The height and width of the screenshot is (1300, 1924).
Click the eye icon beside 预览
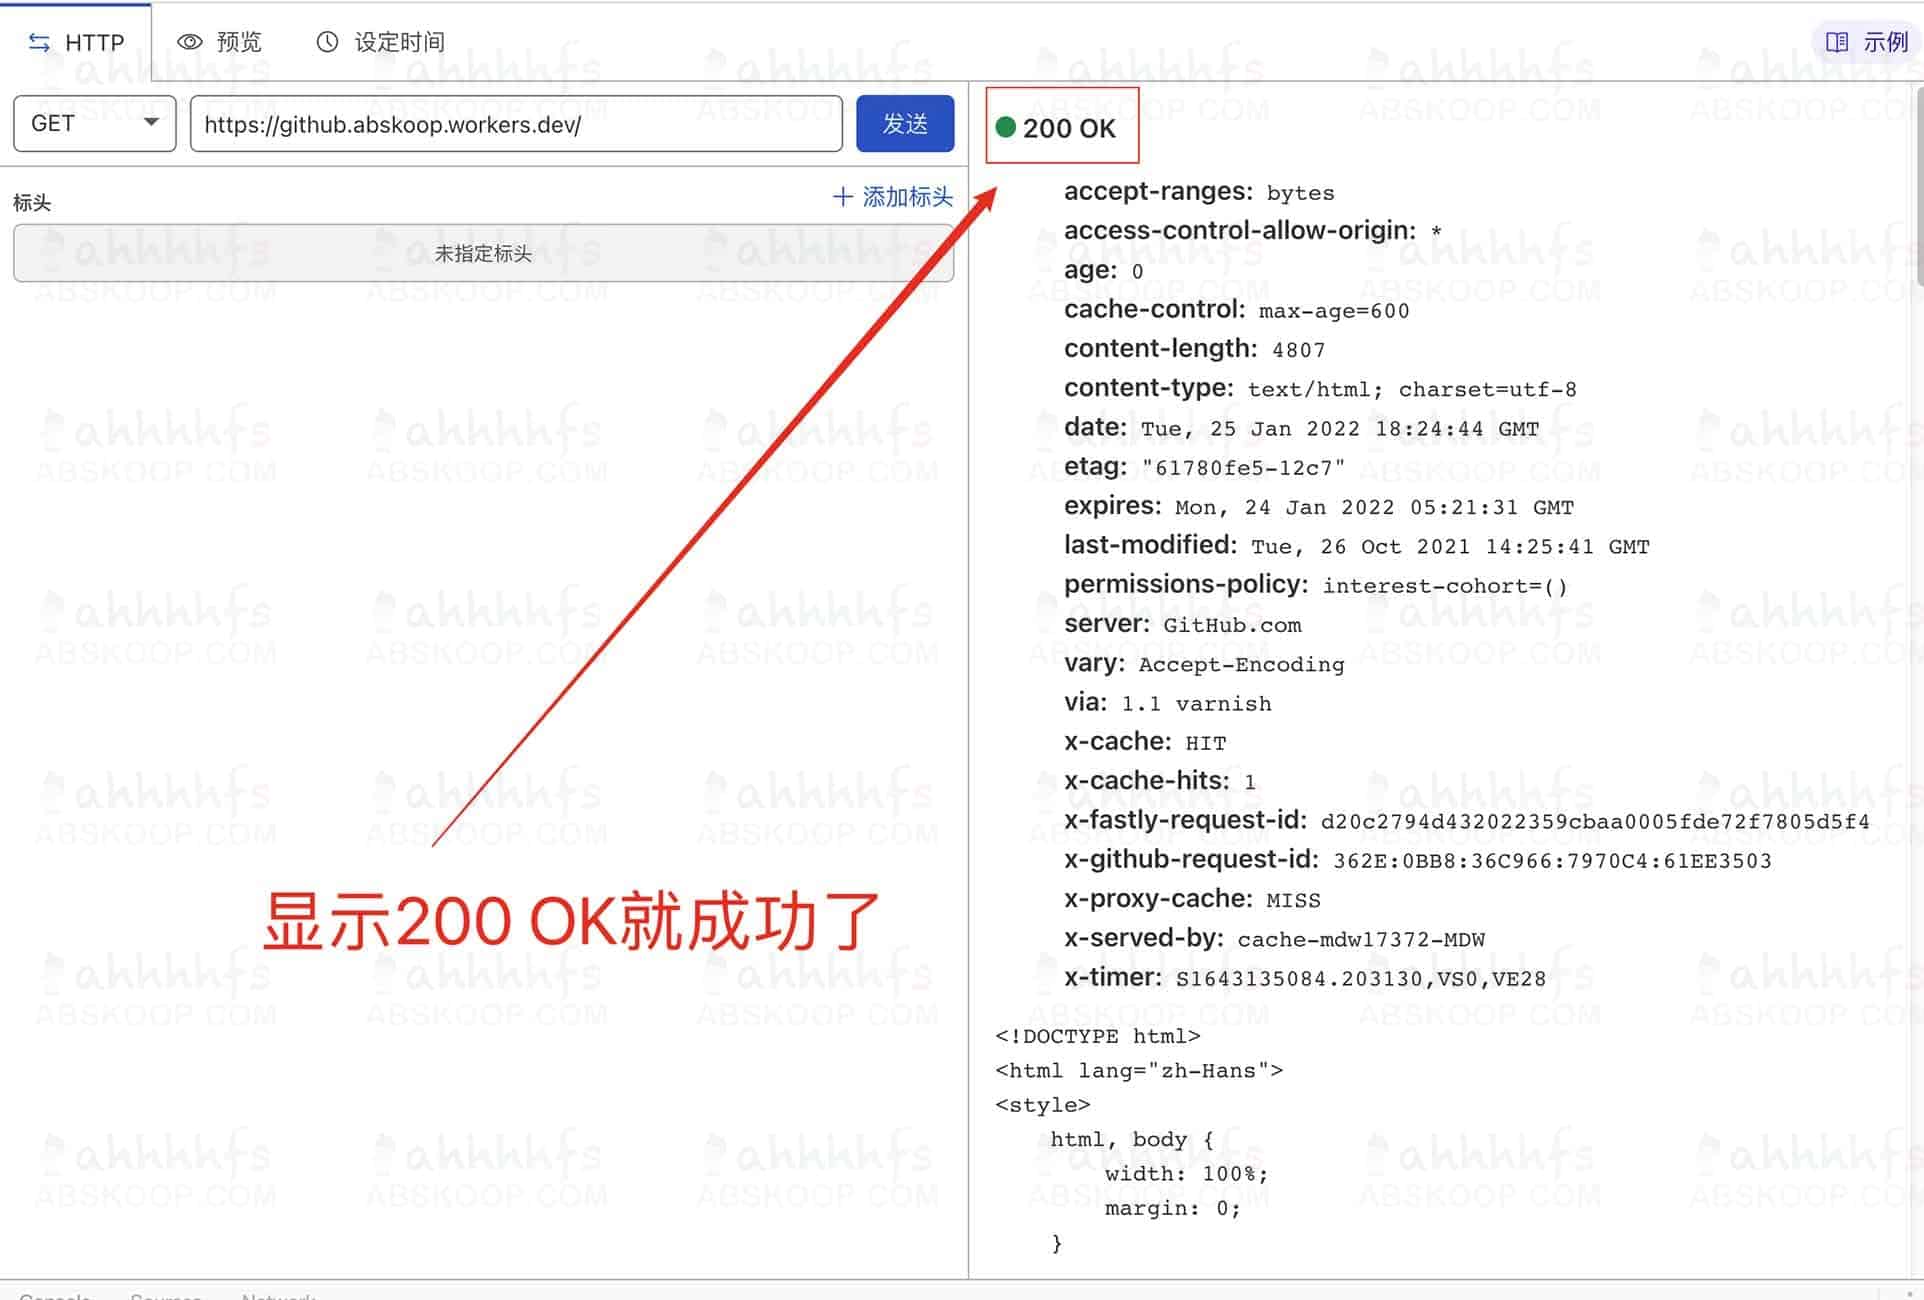click(x=190, y=42)
